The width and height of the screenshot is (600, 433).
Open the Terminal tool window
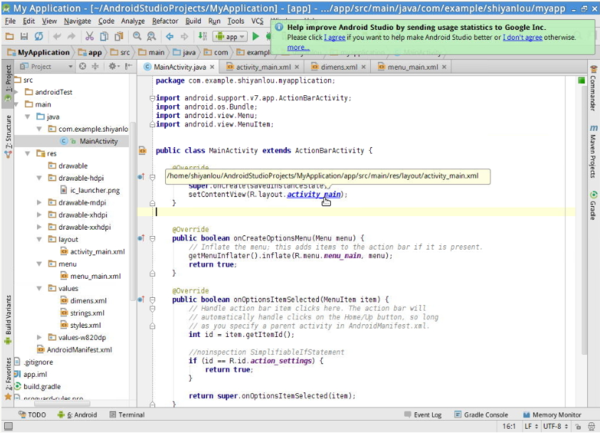click(127, 415)
